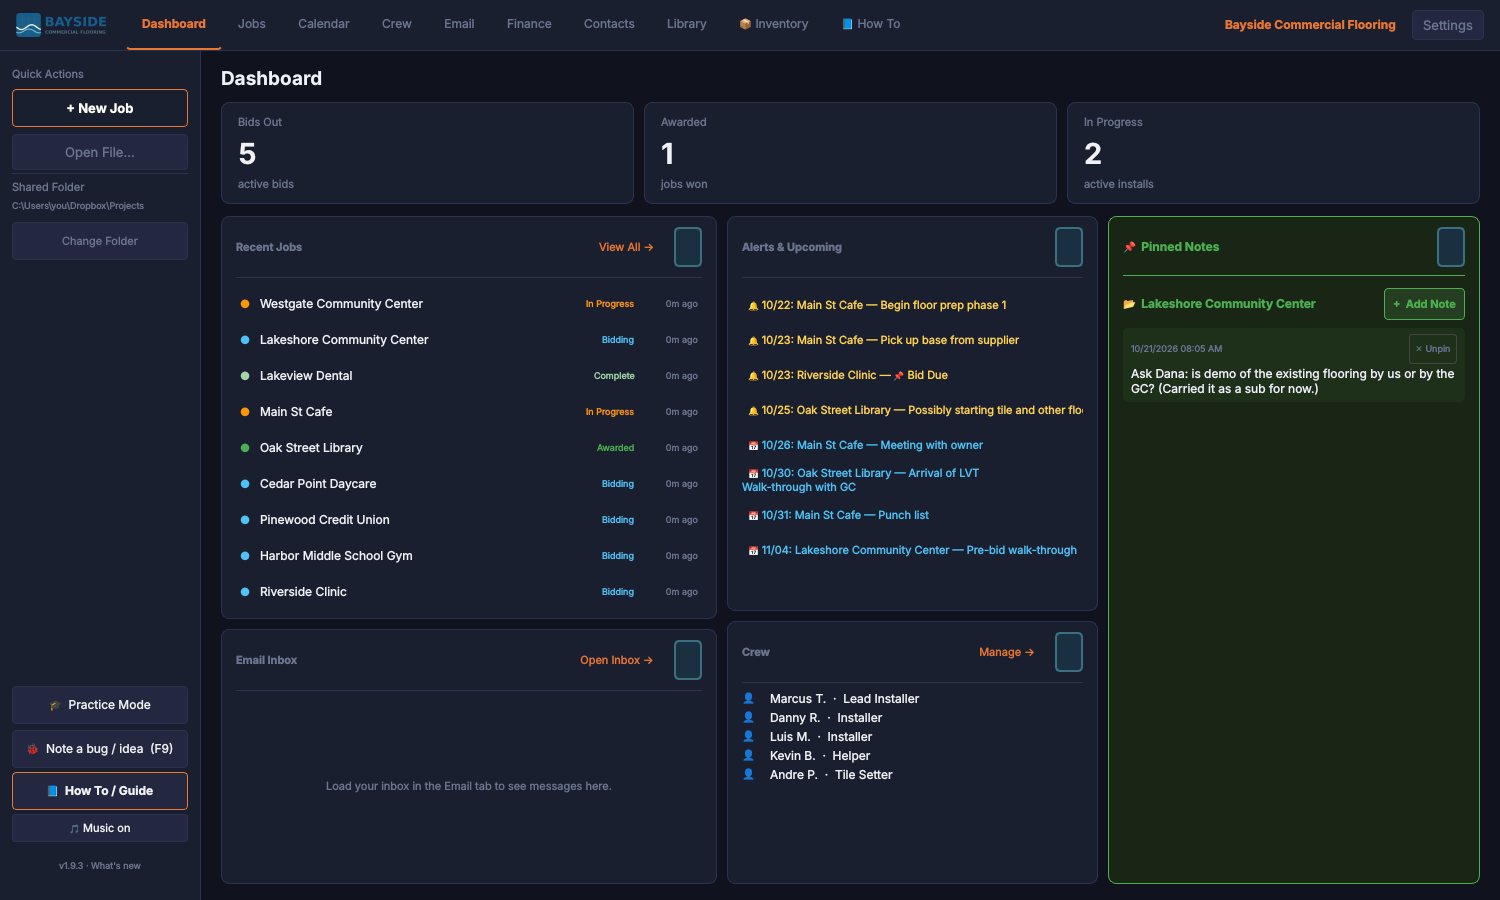Toggle the Music on switch
Screen dimensions: 1500x900
pyautogui.click(x=100, y=828)
